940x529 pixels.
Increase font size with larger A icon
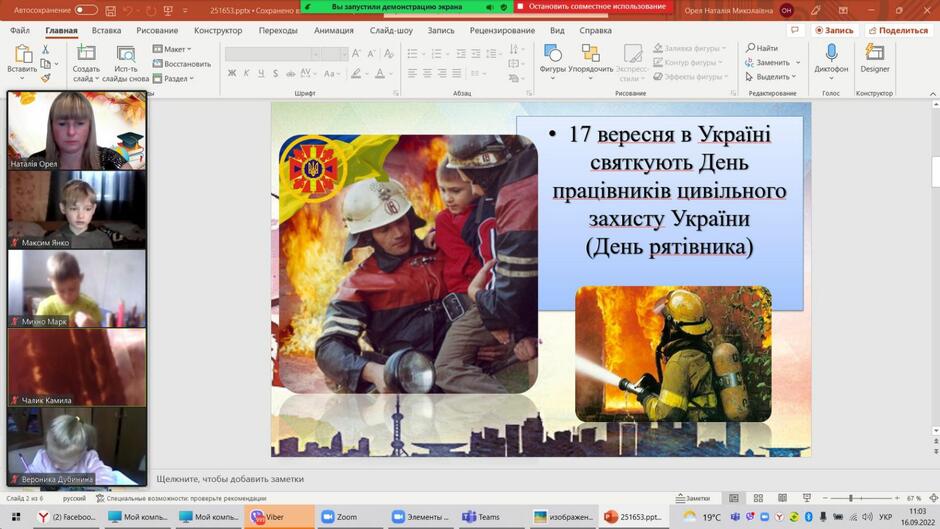[356, 54]
